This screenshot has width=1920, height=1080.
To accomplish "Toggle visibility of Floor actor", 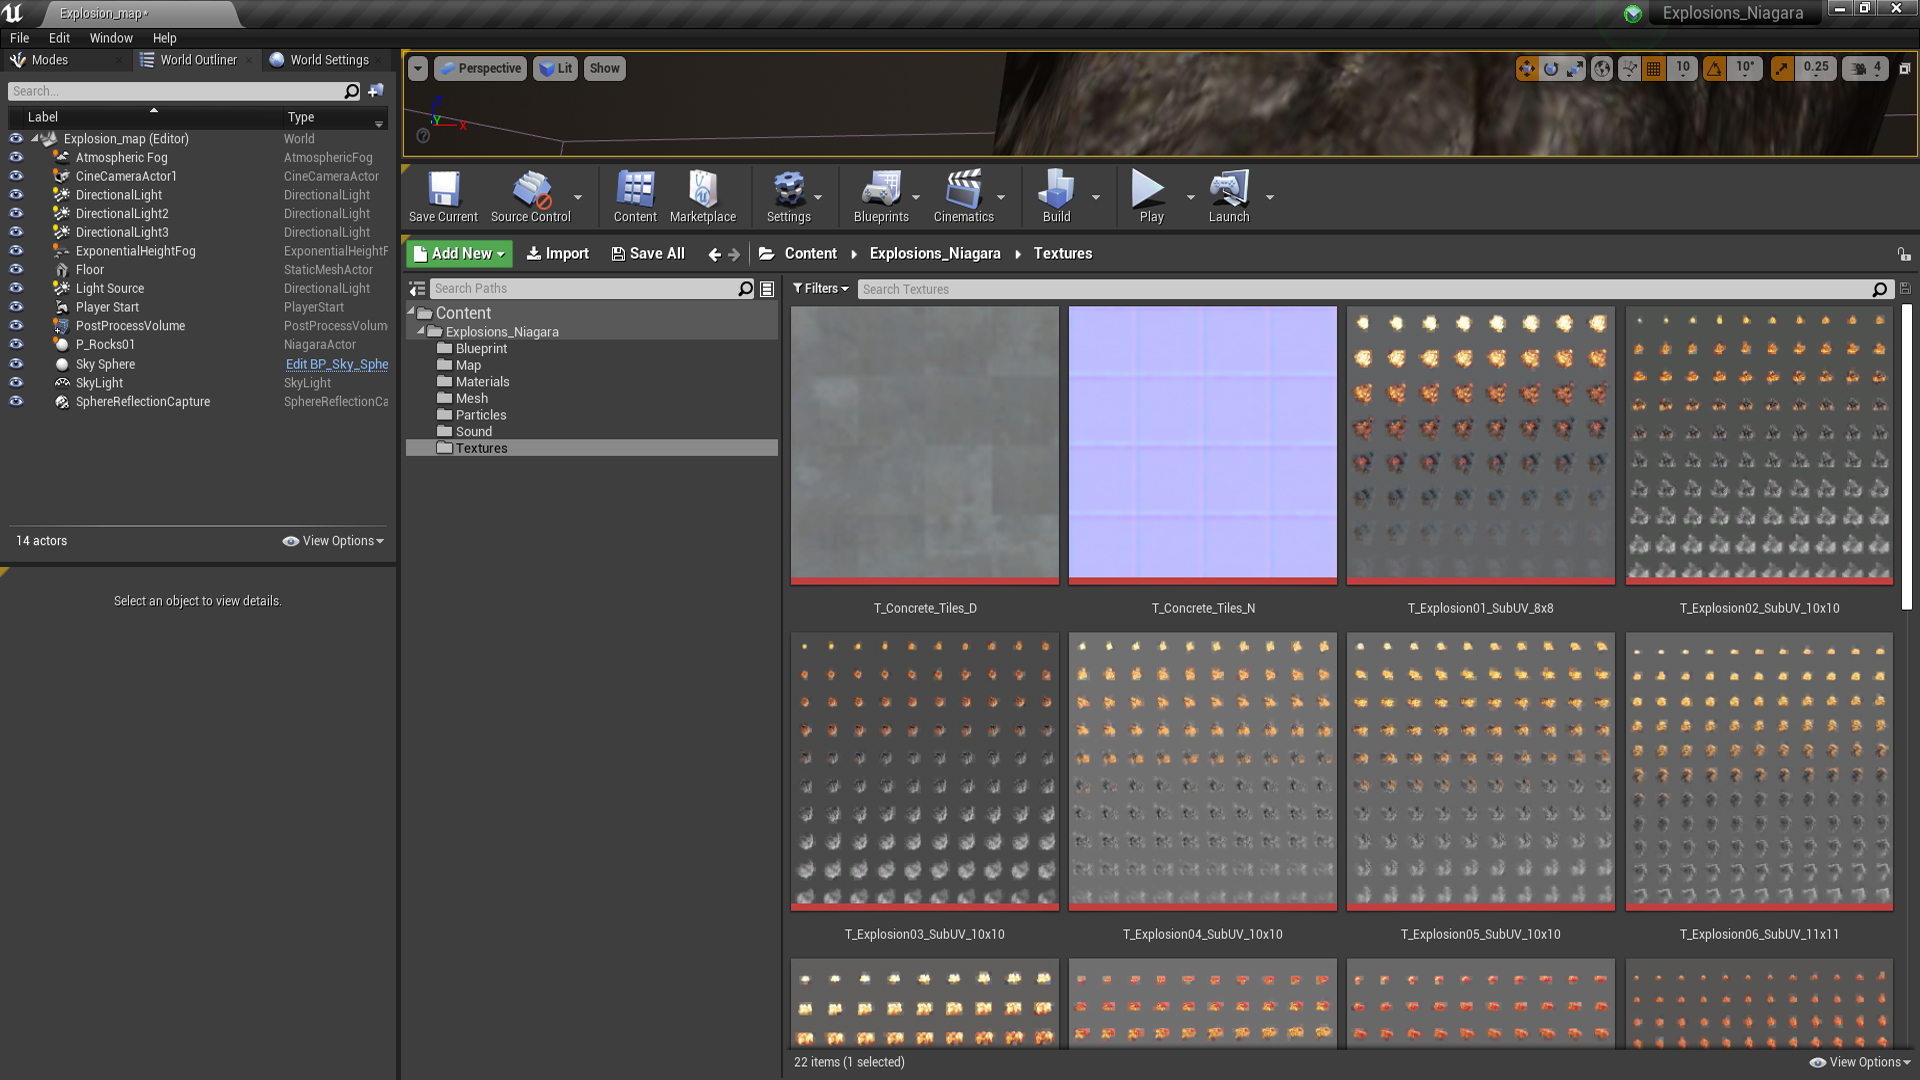I will pyautogui.click(x=16, y=270).
